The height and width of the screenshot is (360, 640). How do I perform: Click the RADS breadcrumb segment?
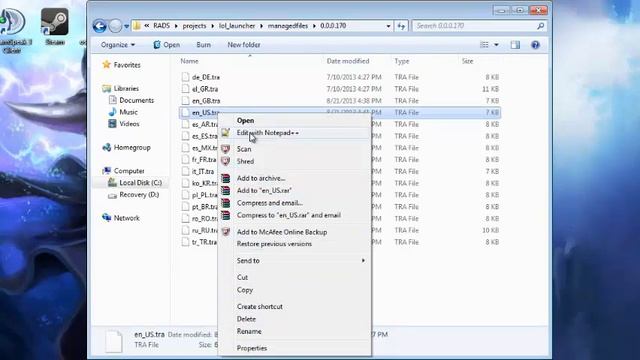click(x=162, y=26)
